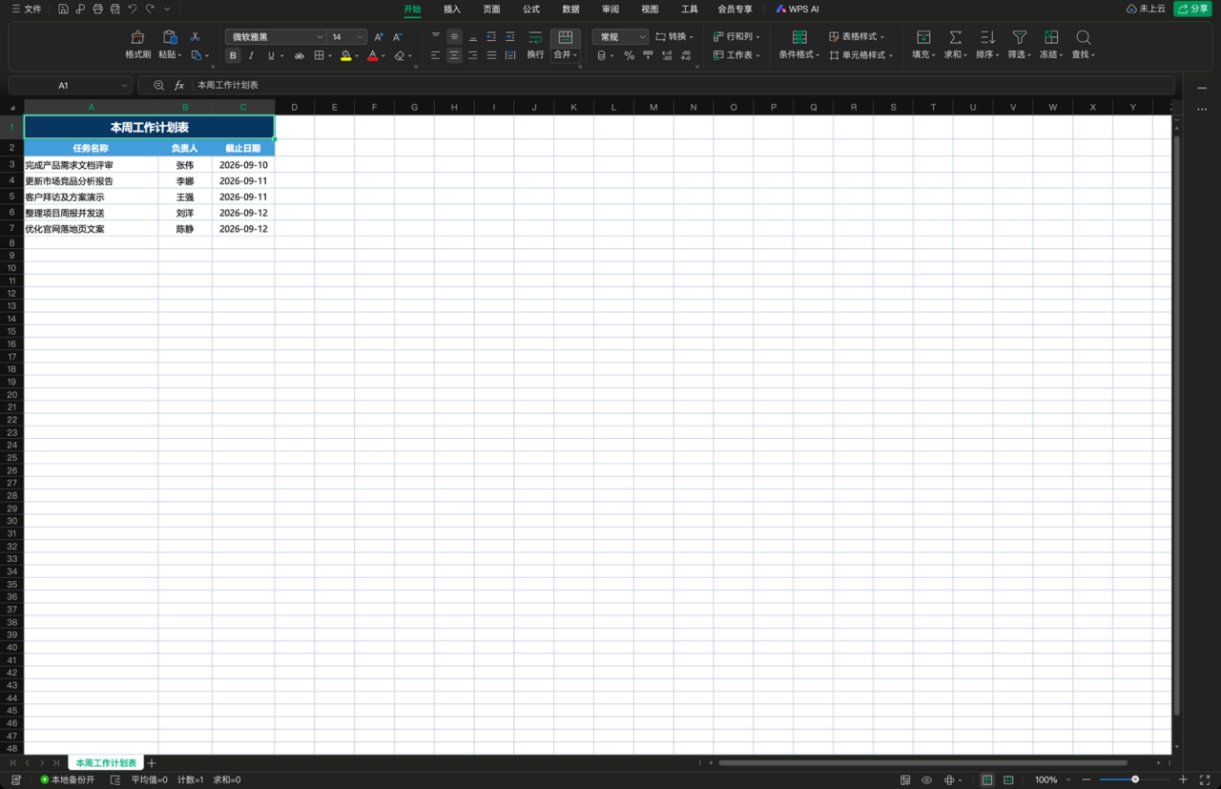The image size is (1221, 789).
Task: Click the WPS AI button
Action: [797, 9]
